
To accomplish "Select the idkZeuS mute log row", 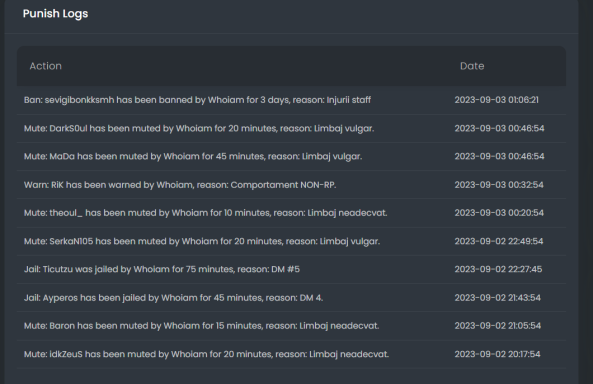I will click(291, 354).
